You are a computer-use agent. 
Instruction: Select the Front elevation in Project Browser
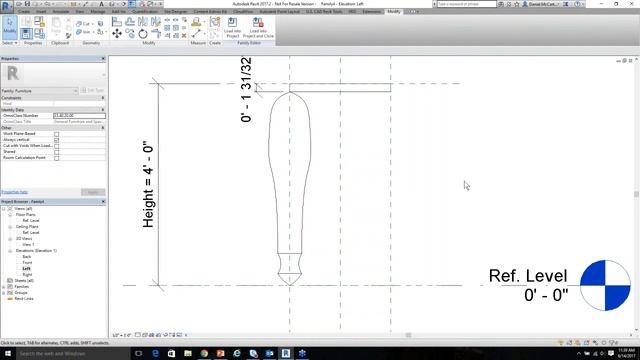27,263
